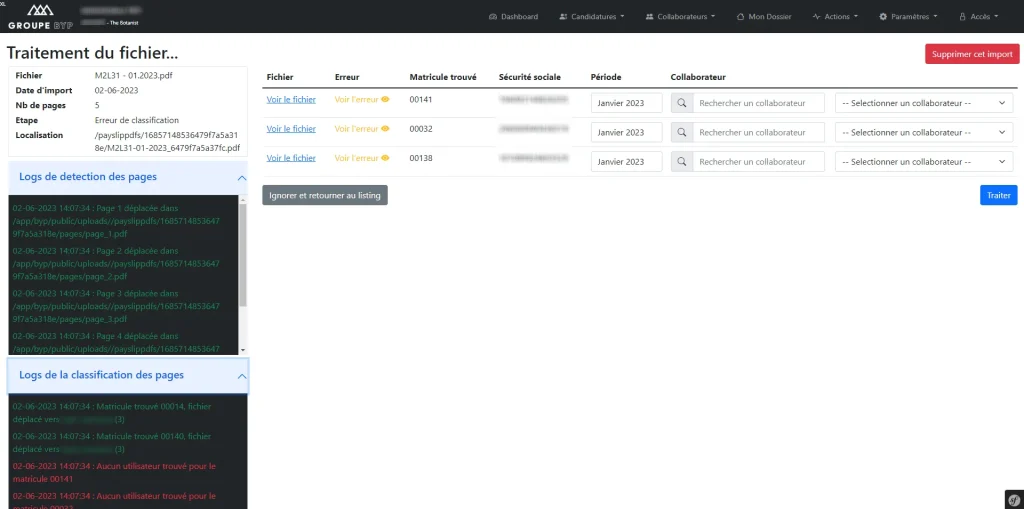The height and width of the screenshot is (509, 1024).
Task: Click the Page 3 déplacée log entry
Action: pyautogui.click(x=116, y=307)
